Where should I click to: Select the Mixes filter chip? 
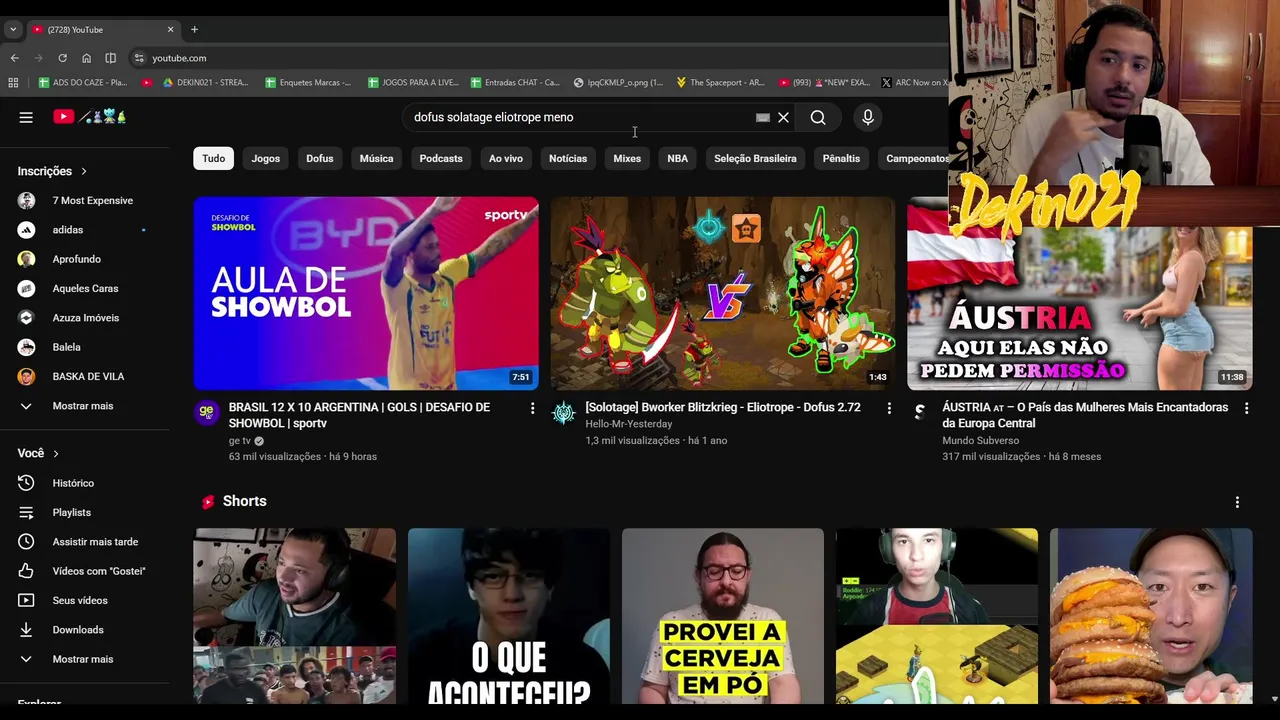[x=627, y=158]
